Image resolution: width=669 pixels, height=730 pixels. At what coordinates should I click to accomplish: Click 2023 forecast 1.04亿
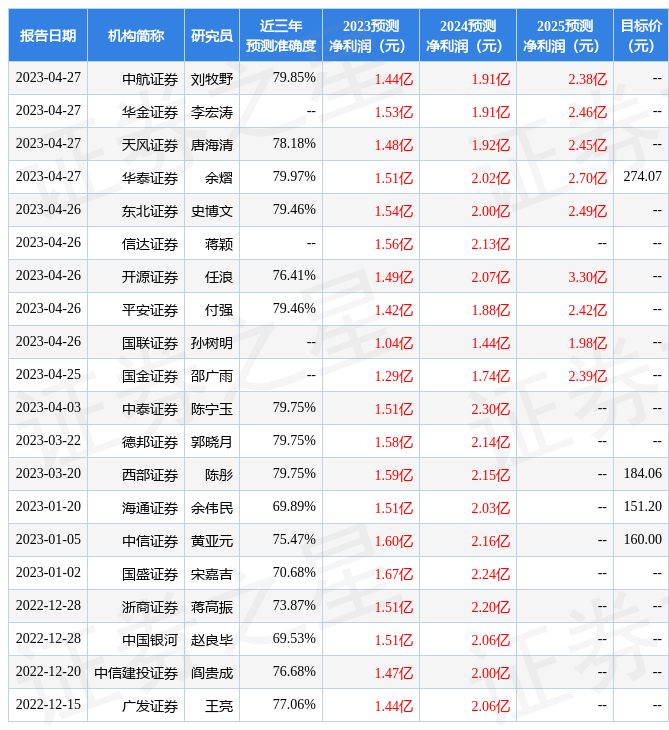394,343
